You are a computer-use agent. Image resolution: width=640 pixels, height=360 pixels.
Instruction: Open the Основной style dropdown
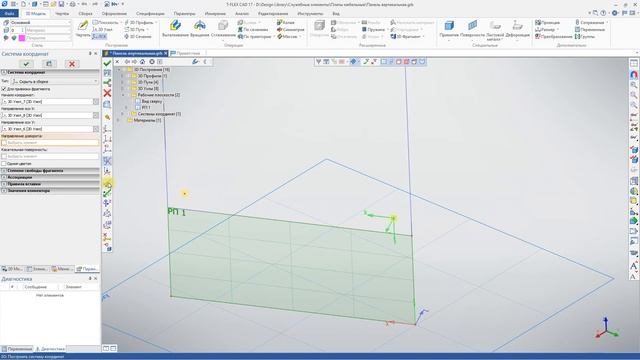40,22
